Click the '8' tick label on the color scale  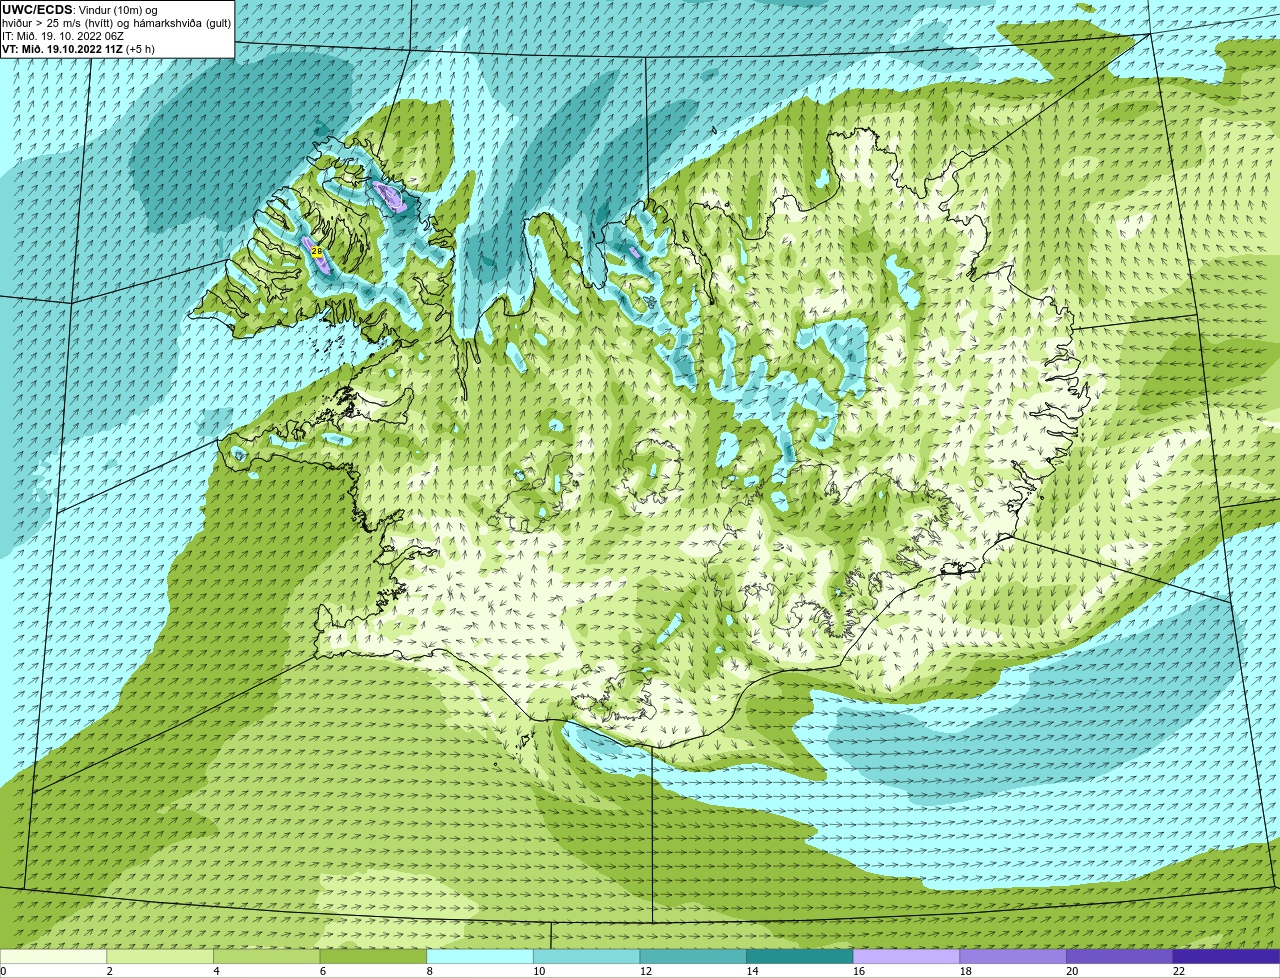click(429, 971)
